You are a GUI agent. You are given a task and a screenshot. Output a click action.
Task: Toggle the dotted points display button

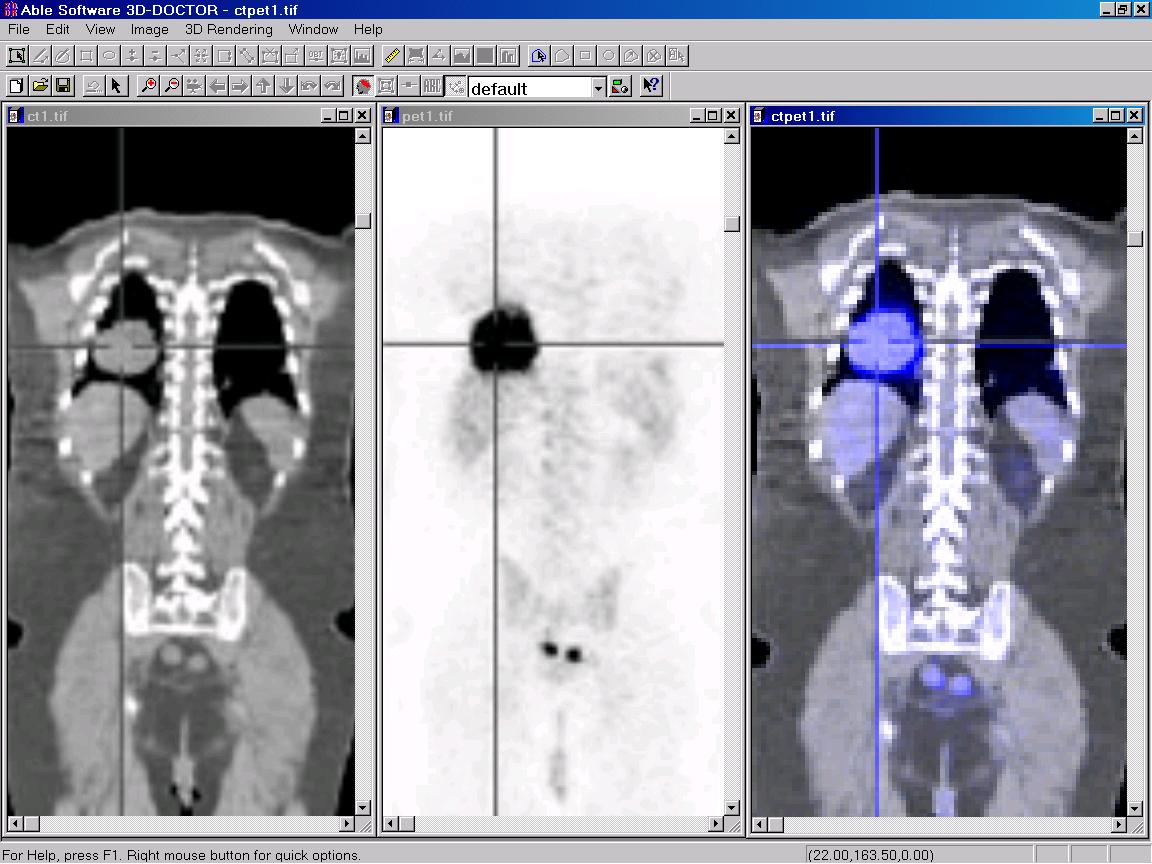[x=456, y=86]
